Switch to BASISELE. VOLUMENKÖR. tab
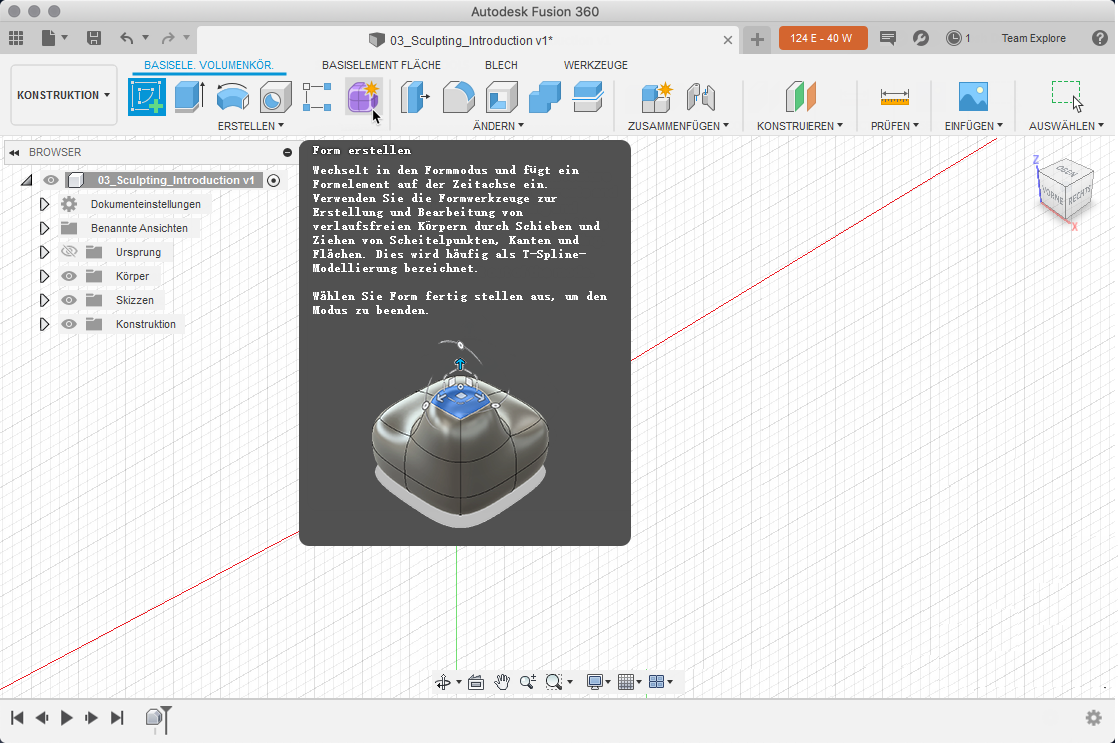Screen dimensions: 1120x750 [209, 65]
